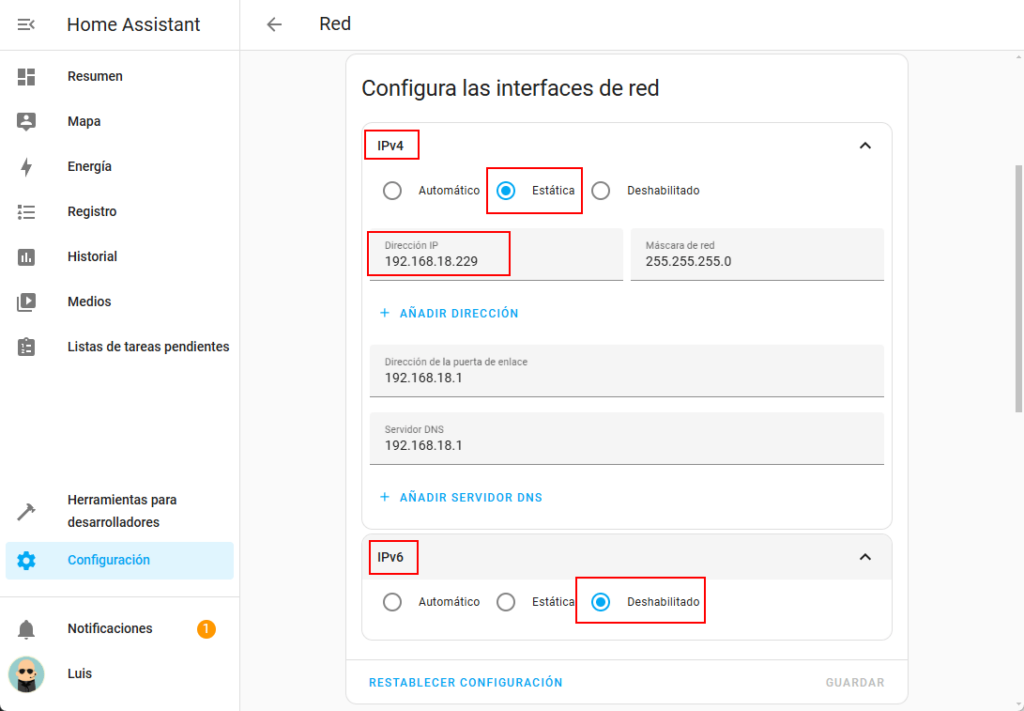
Task: Choose Estática radio under IPv6
Action: pyautogui.click(x=506, y=602)
